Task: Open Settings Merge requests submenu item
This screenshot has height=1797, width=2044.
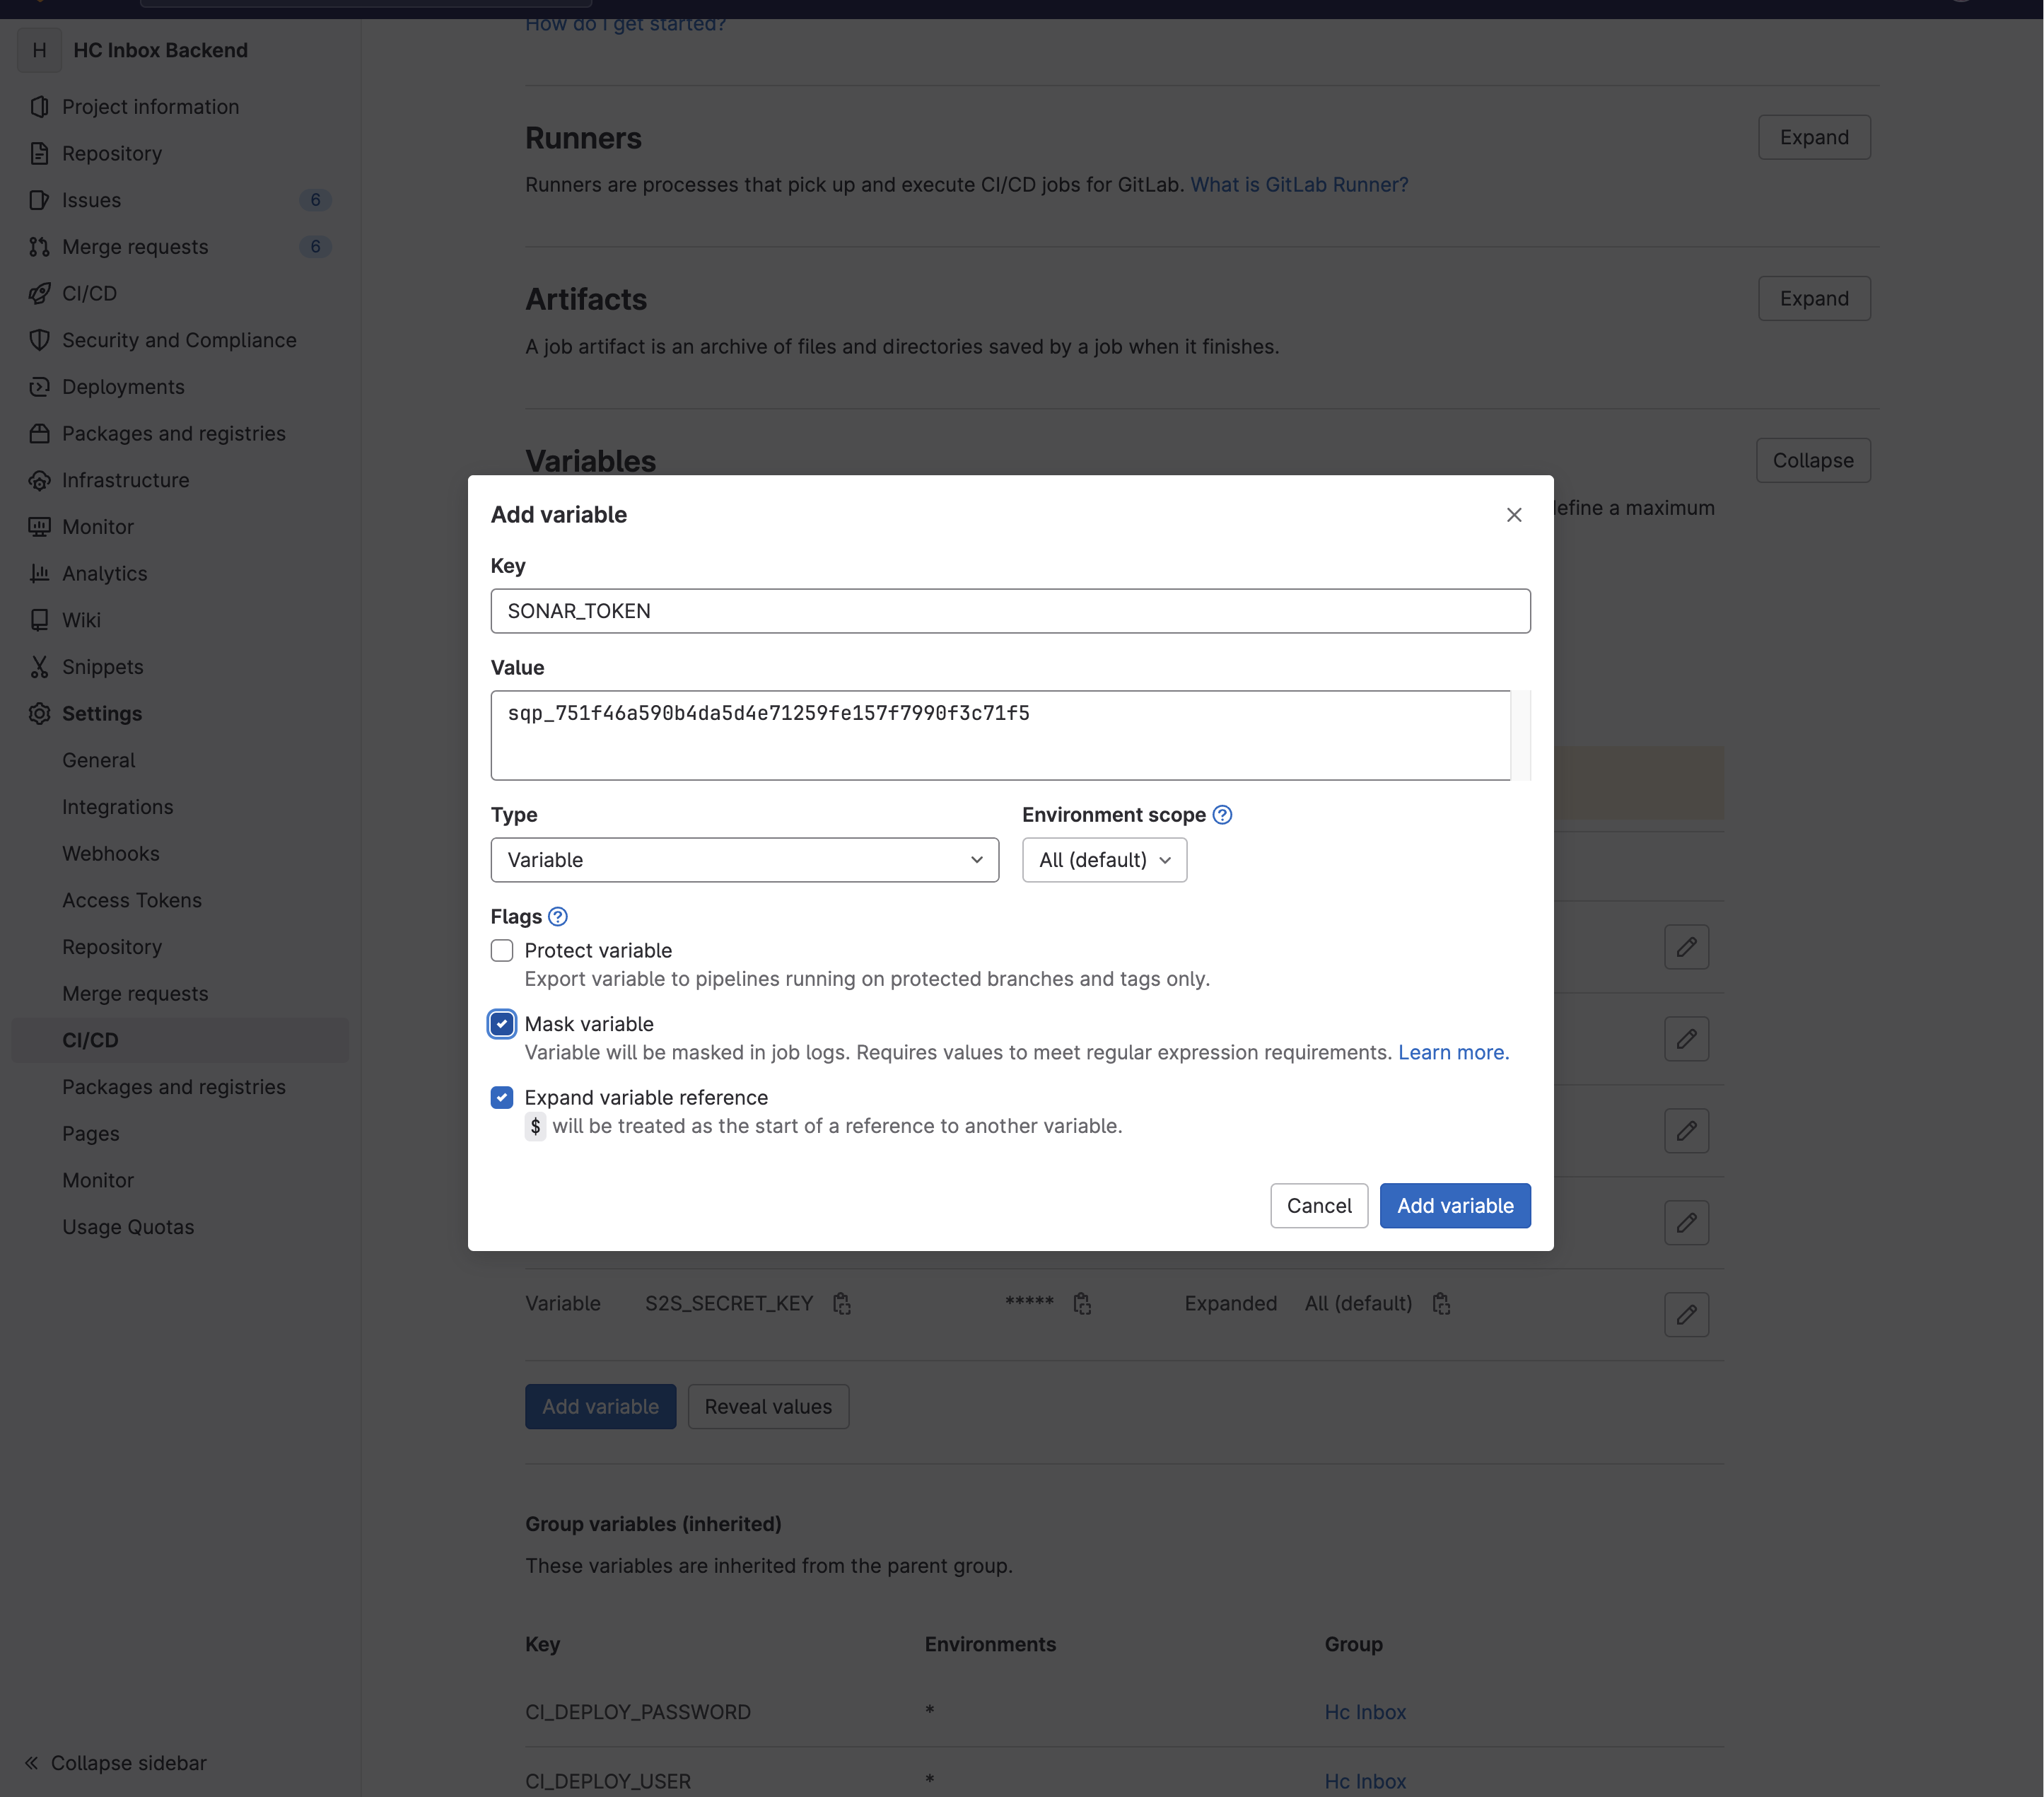Action: 135,994
